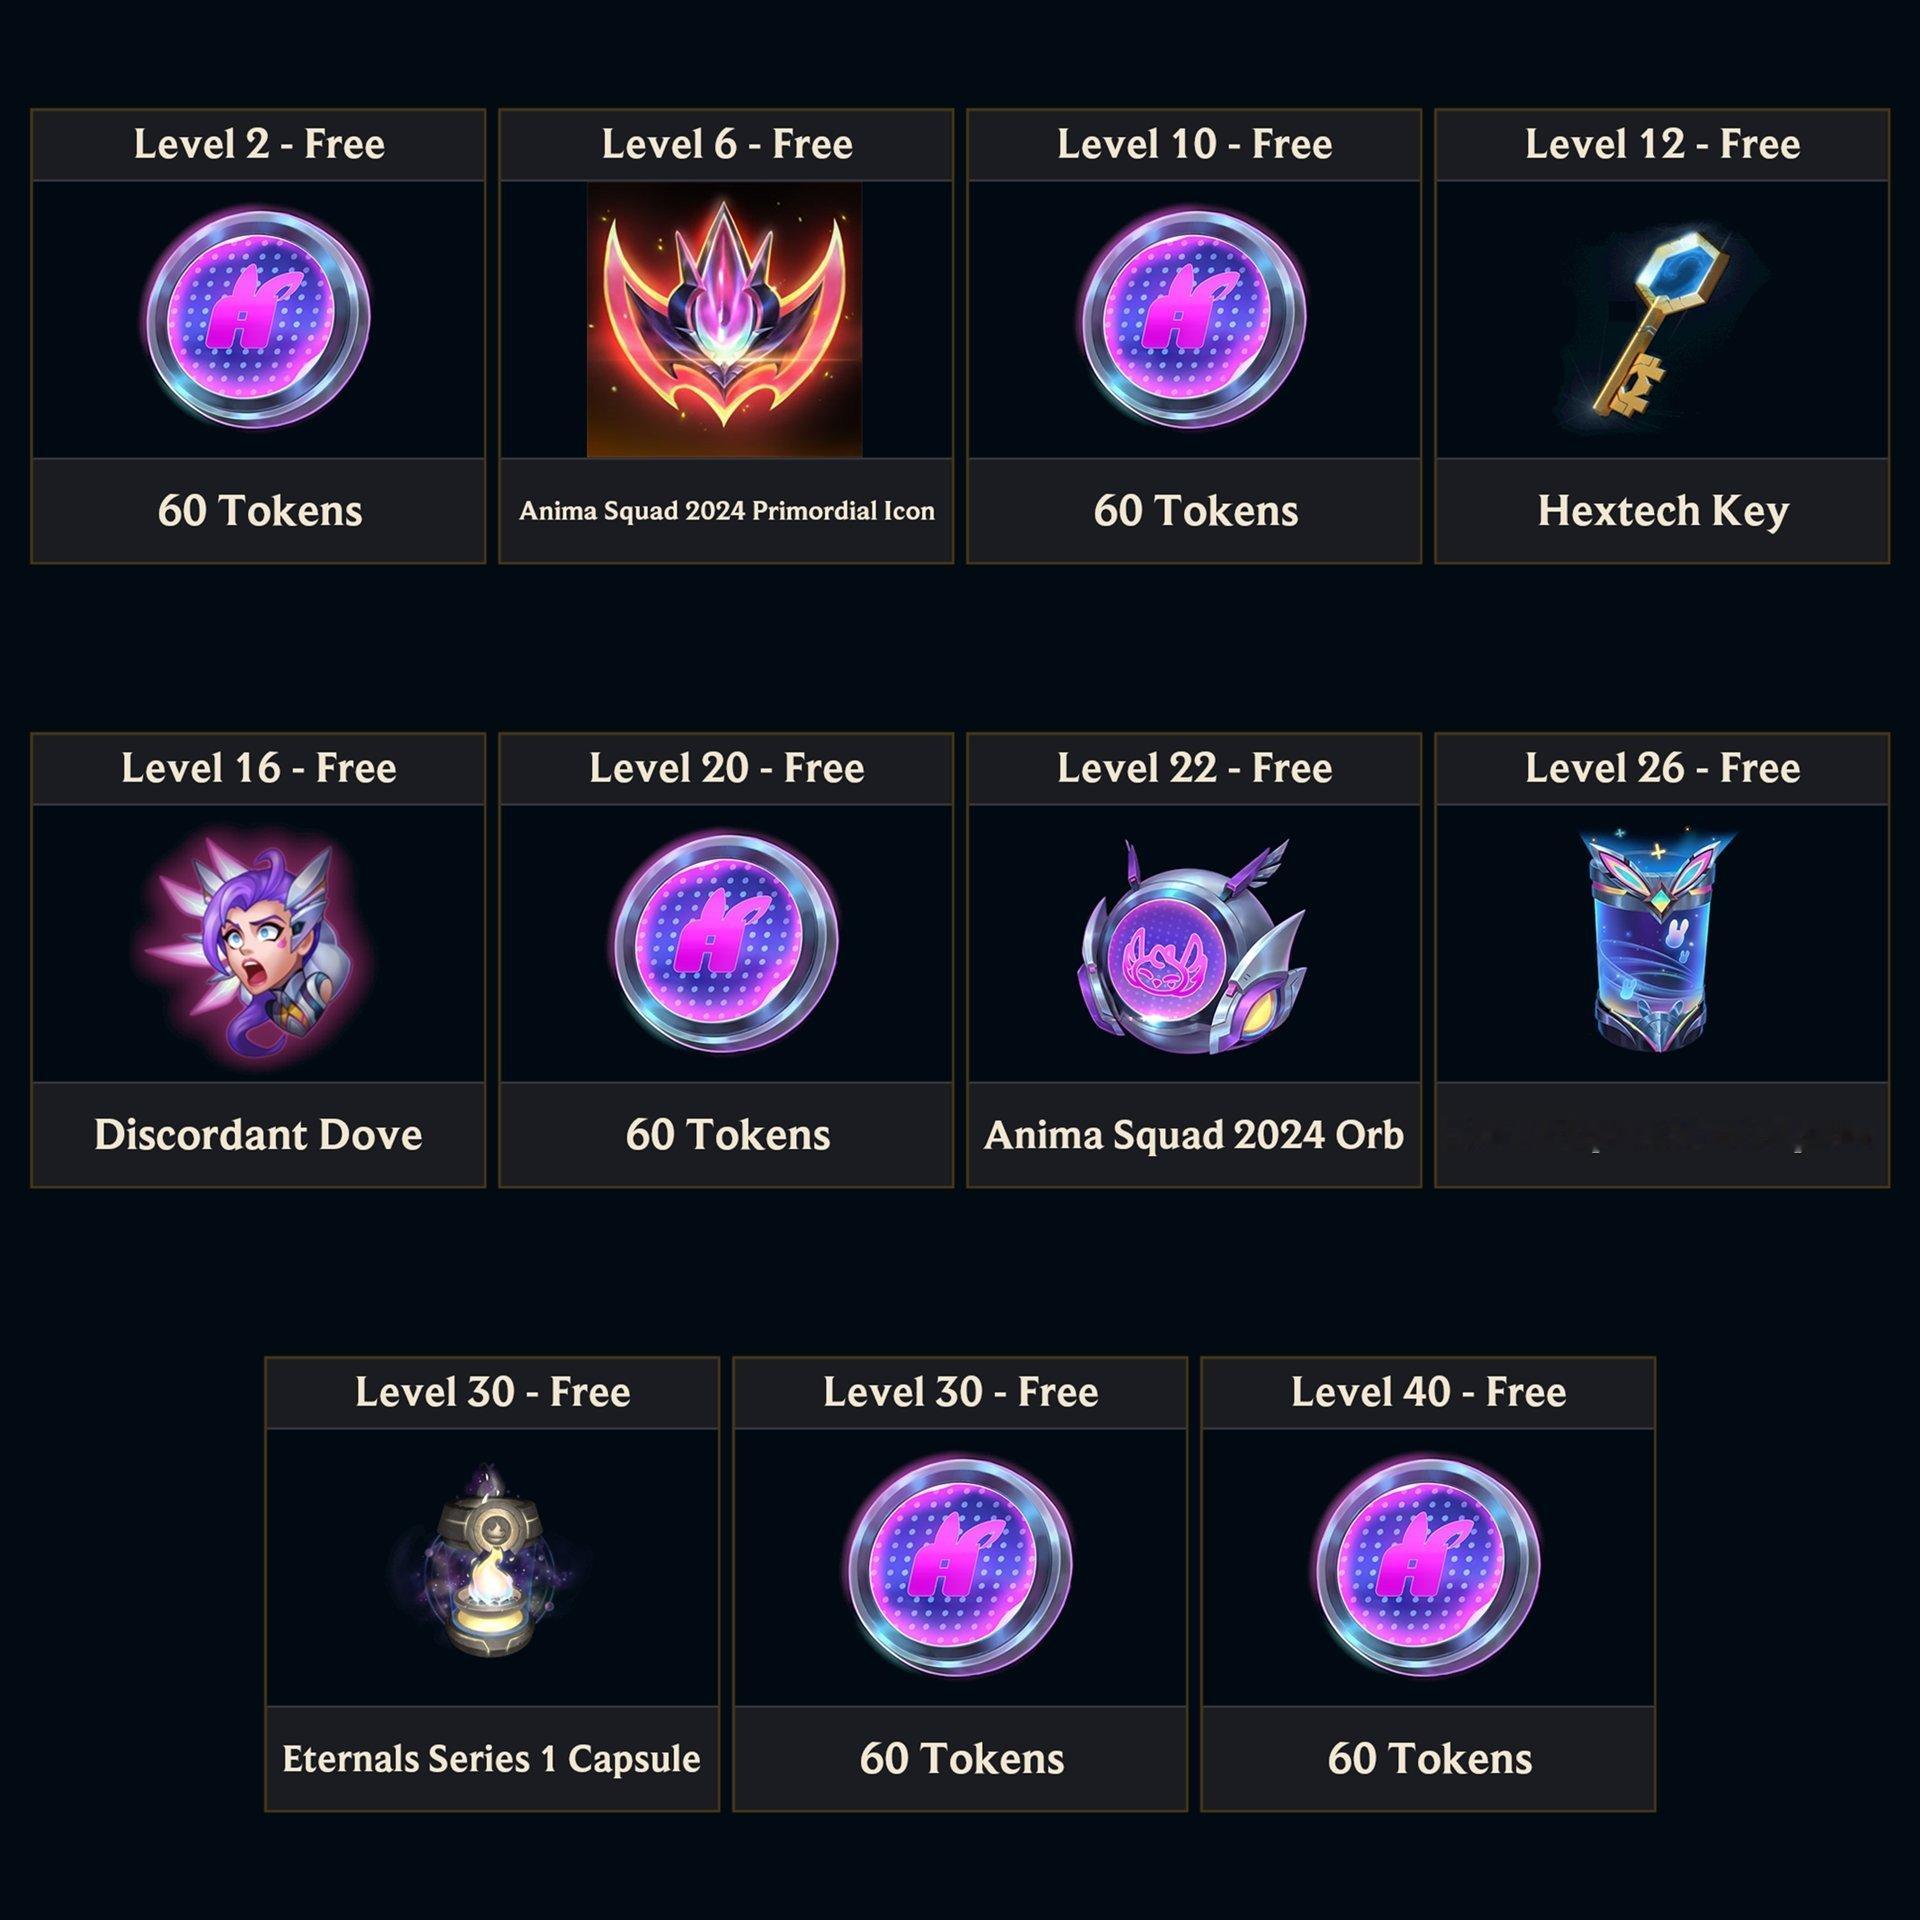Select the Anima Squad 2024 Primordial Icon image

pyautogui.click(x=724, y=319)
